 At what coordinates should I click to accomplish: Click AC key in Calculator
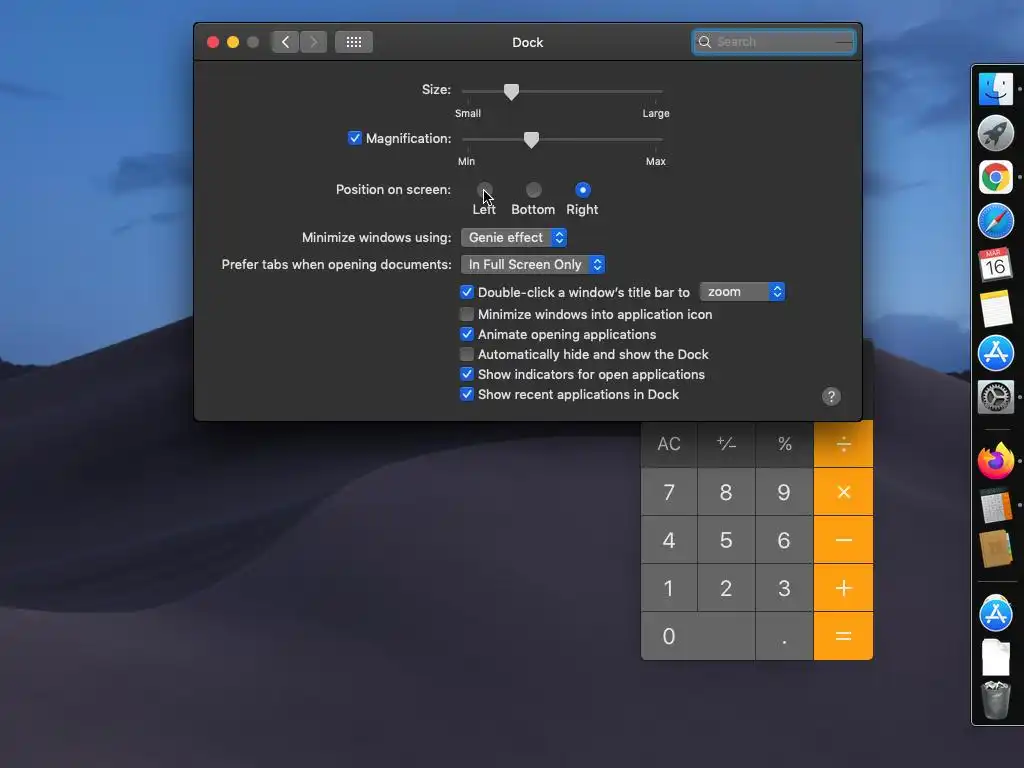pos(669,444)
